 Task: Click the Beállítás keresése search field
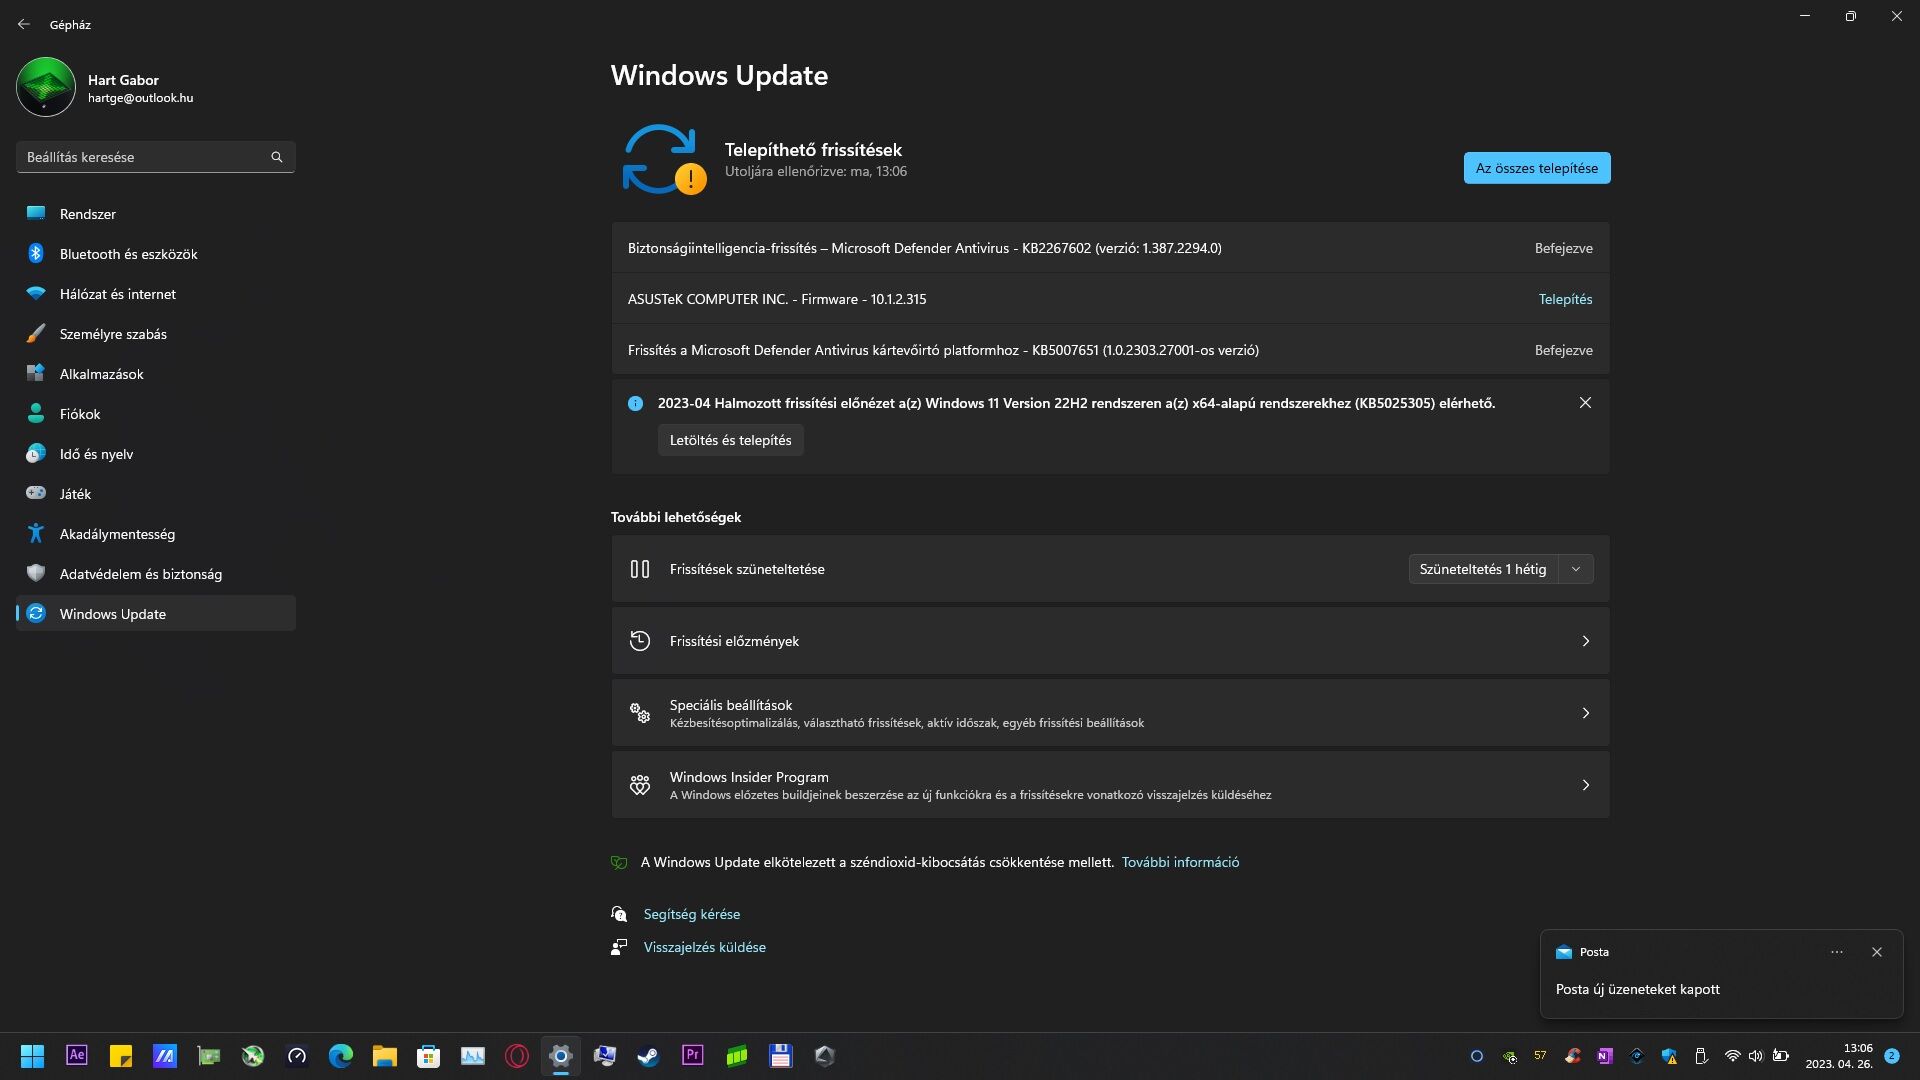(156, 157)
